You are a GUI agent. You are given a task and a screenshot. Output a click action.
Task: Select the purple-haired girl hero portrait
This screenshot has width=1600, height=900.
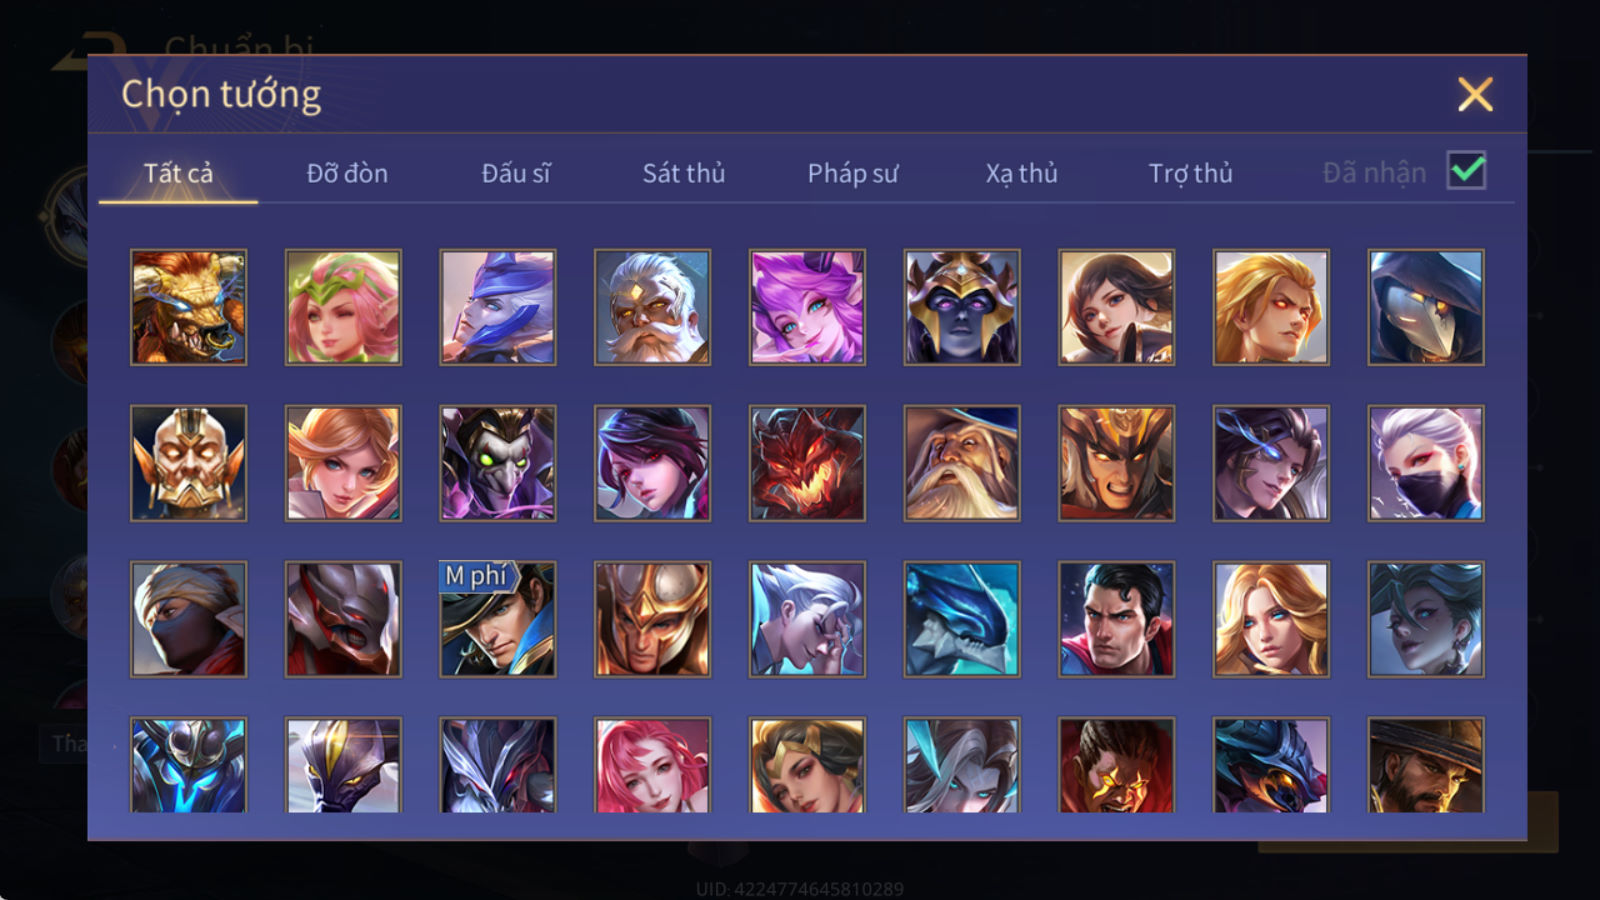[x=807, y=307]
